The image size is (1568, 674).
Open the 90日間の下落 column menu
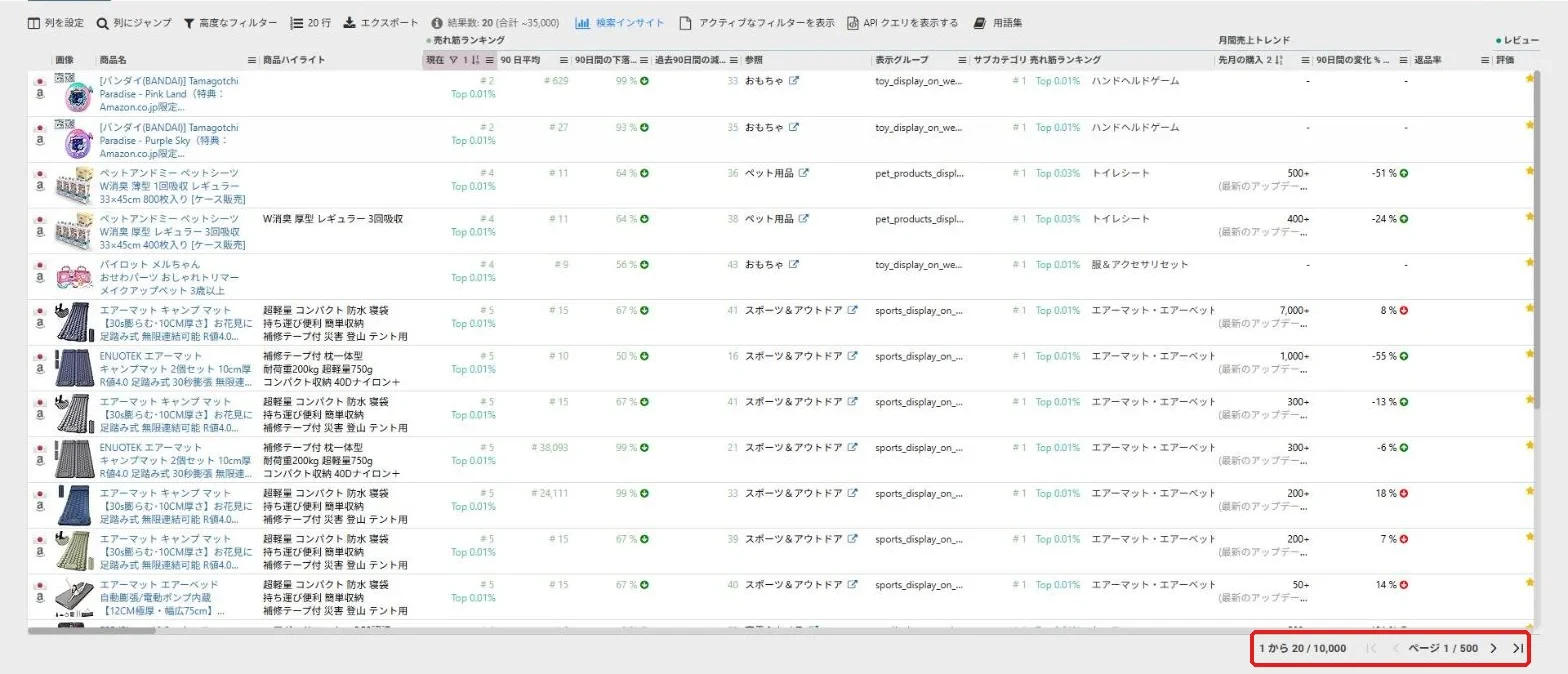coord(643,60)
